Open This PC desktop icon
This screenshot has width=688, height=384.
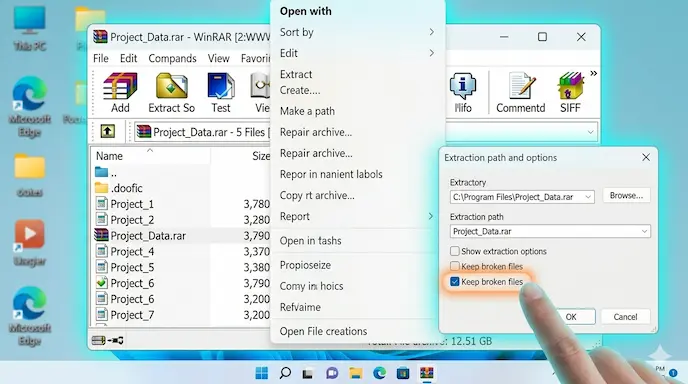[29, 29]
